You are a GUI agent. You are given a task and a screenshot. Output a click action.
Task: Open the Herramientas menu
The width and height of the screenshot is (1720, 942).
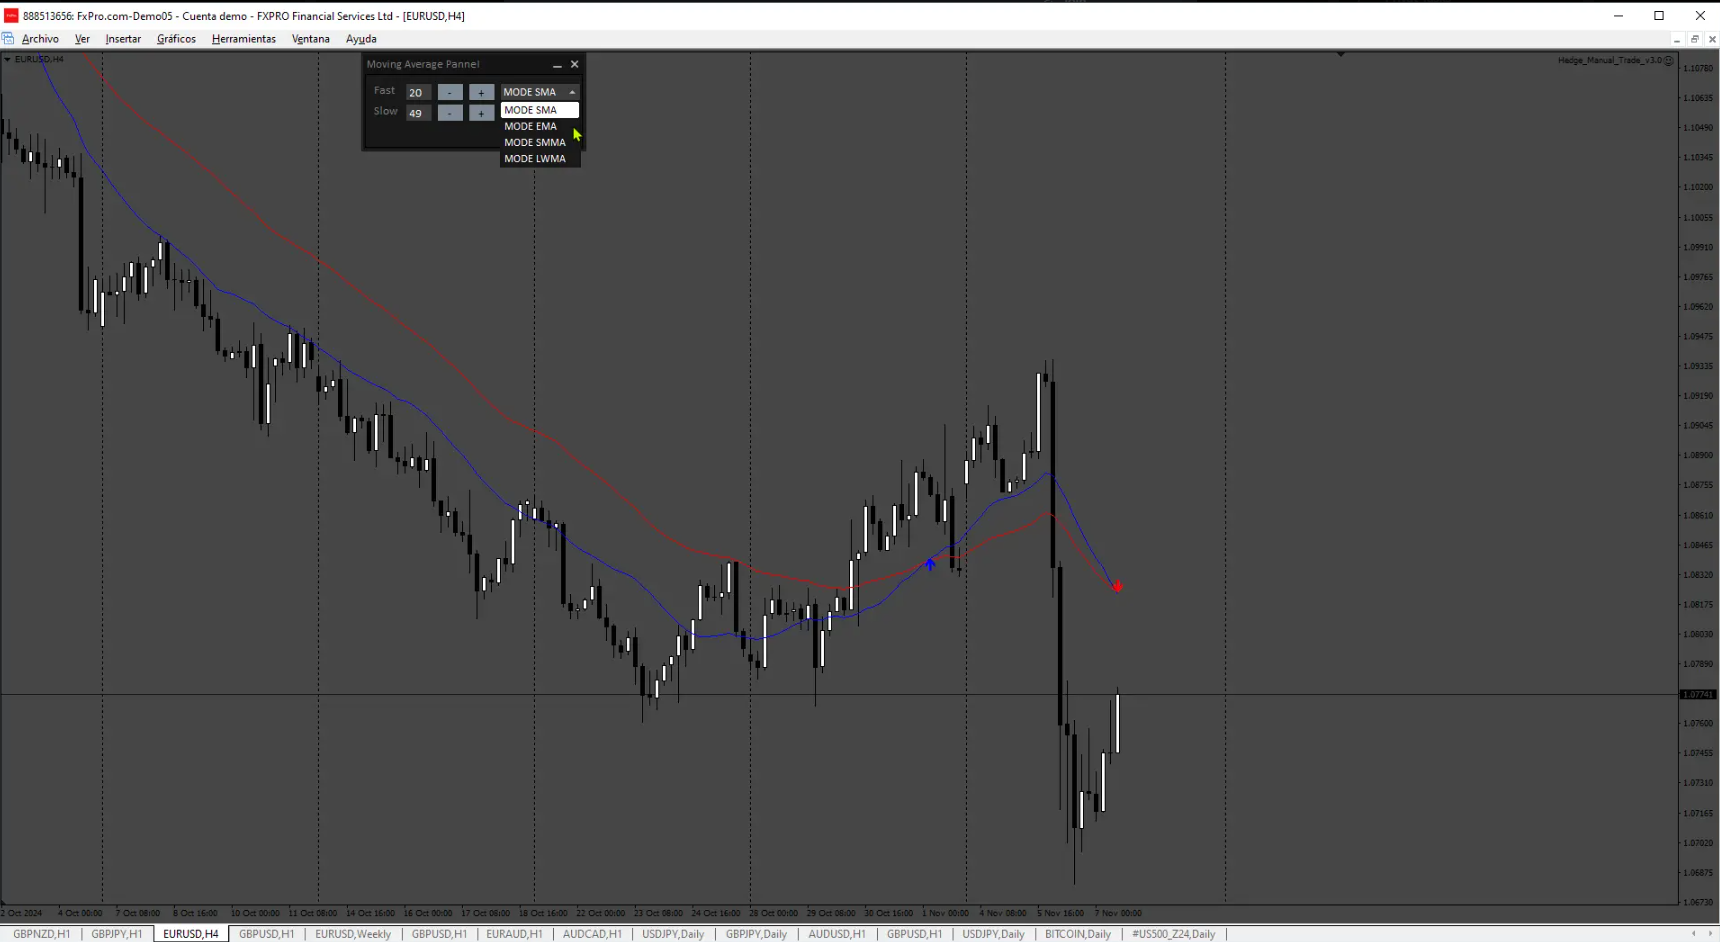(x=244, y=39)
